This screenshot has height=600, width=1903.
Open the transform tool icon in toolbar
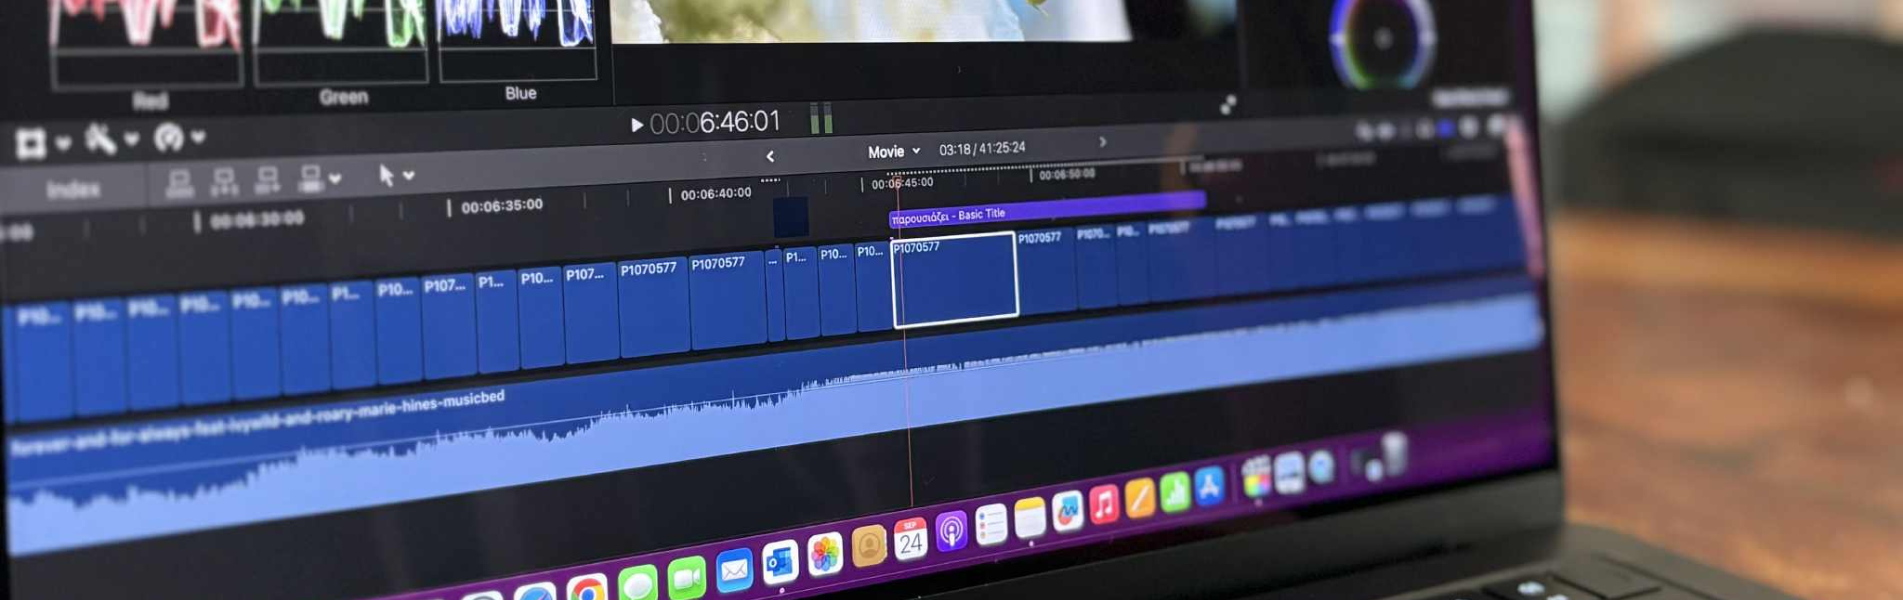[30, 144]
